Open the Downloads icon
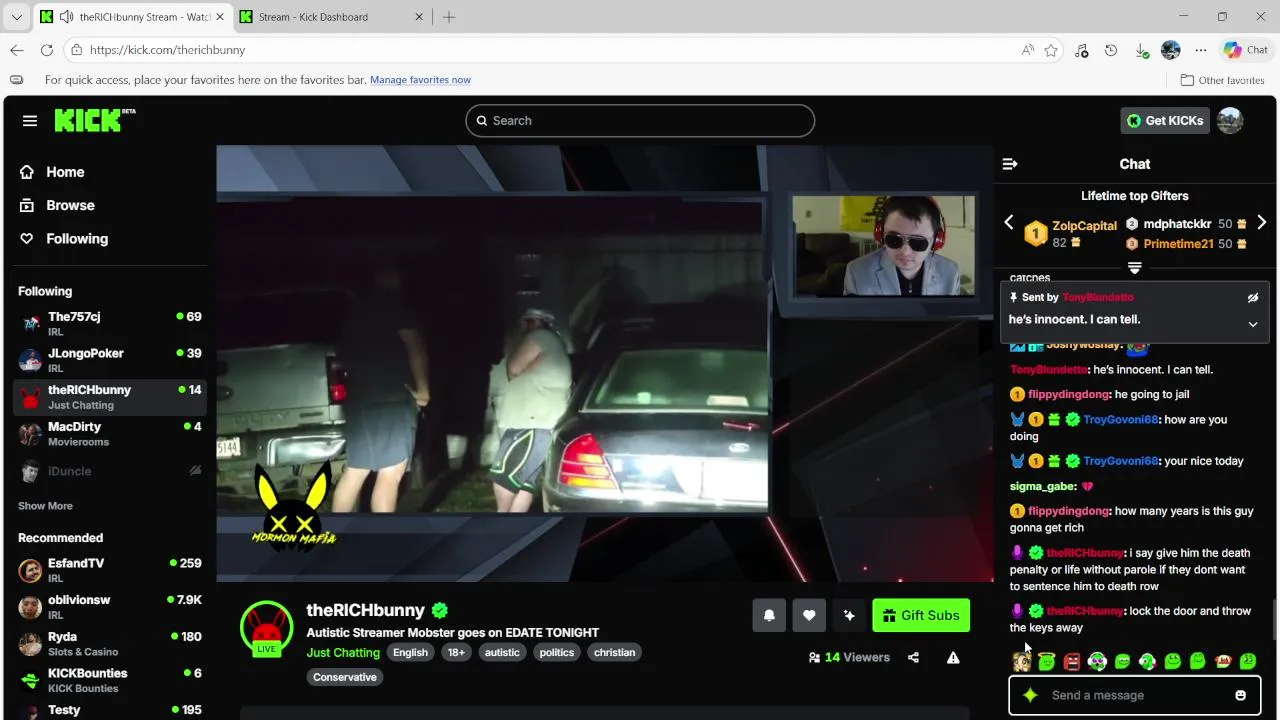The image size is (1280, 720). click(x=1141, y=50)
